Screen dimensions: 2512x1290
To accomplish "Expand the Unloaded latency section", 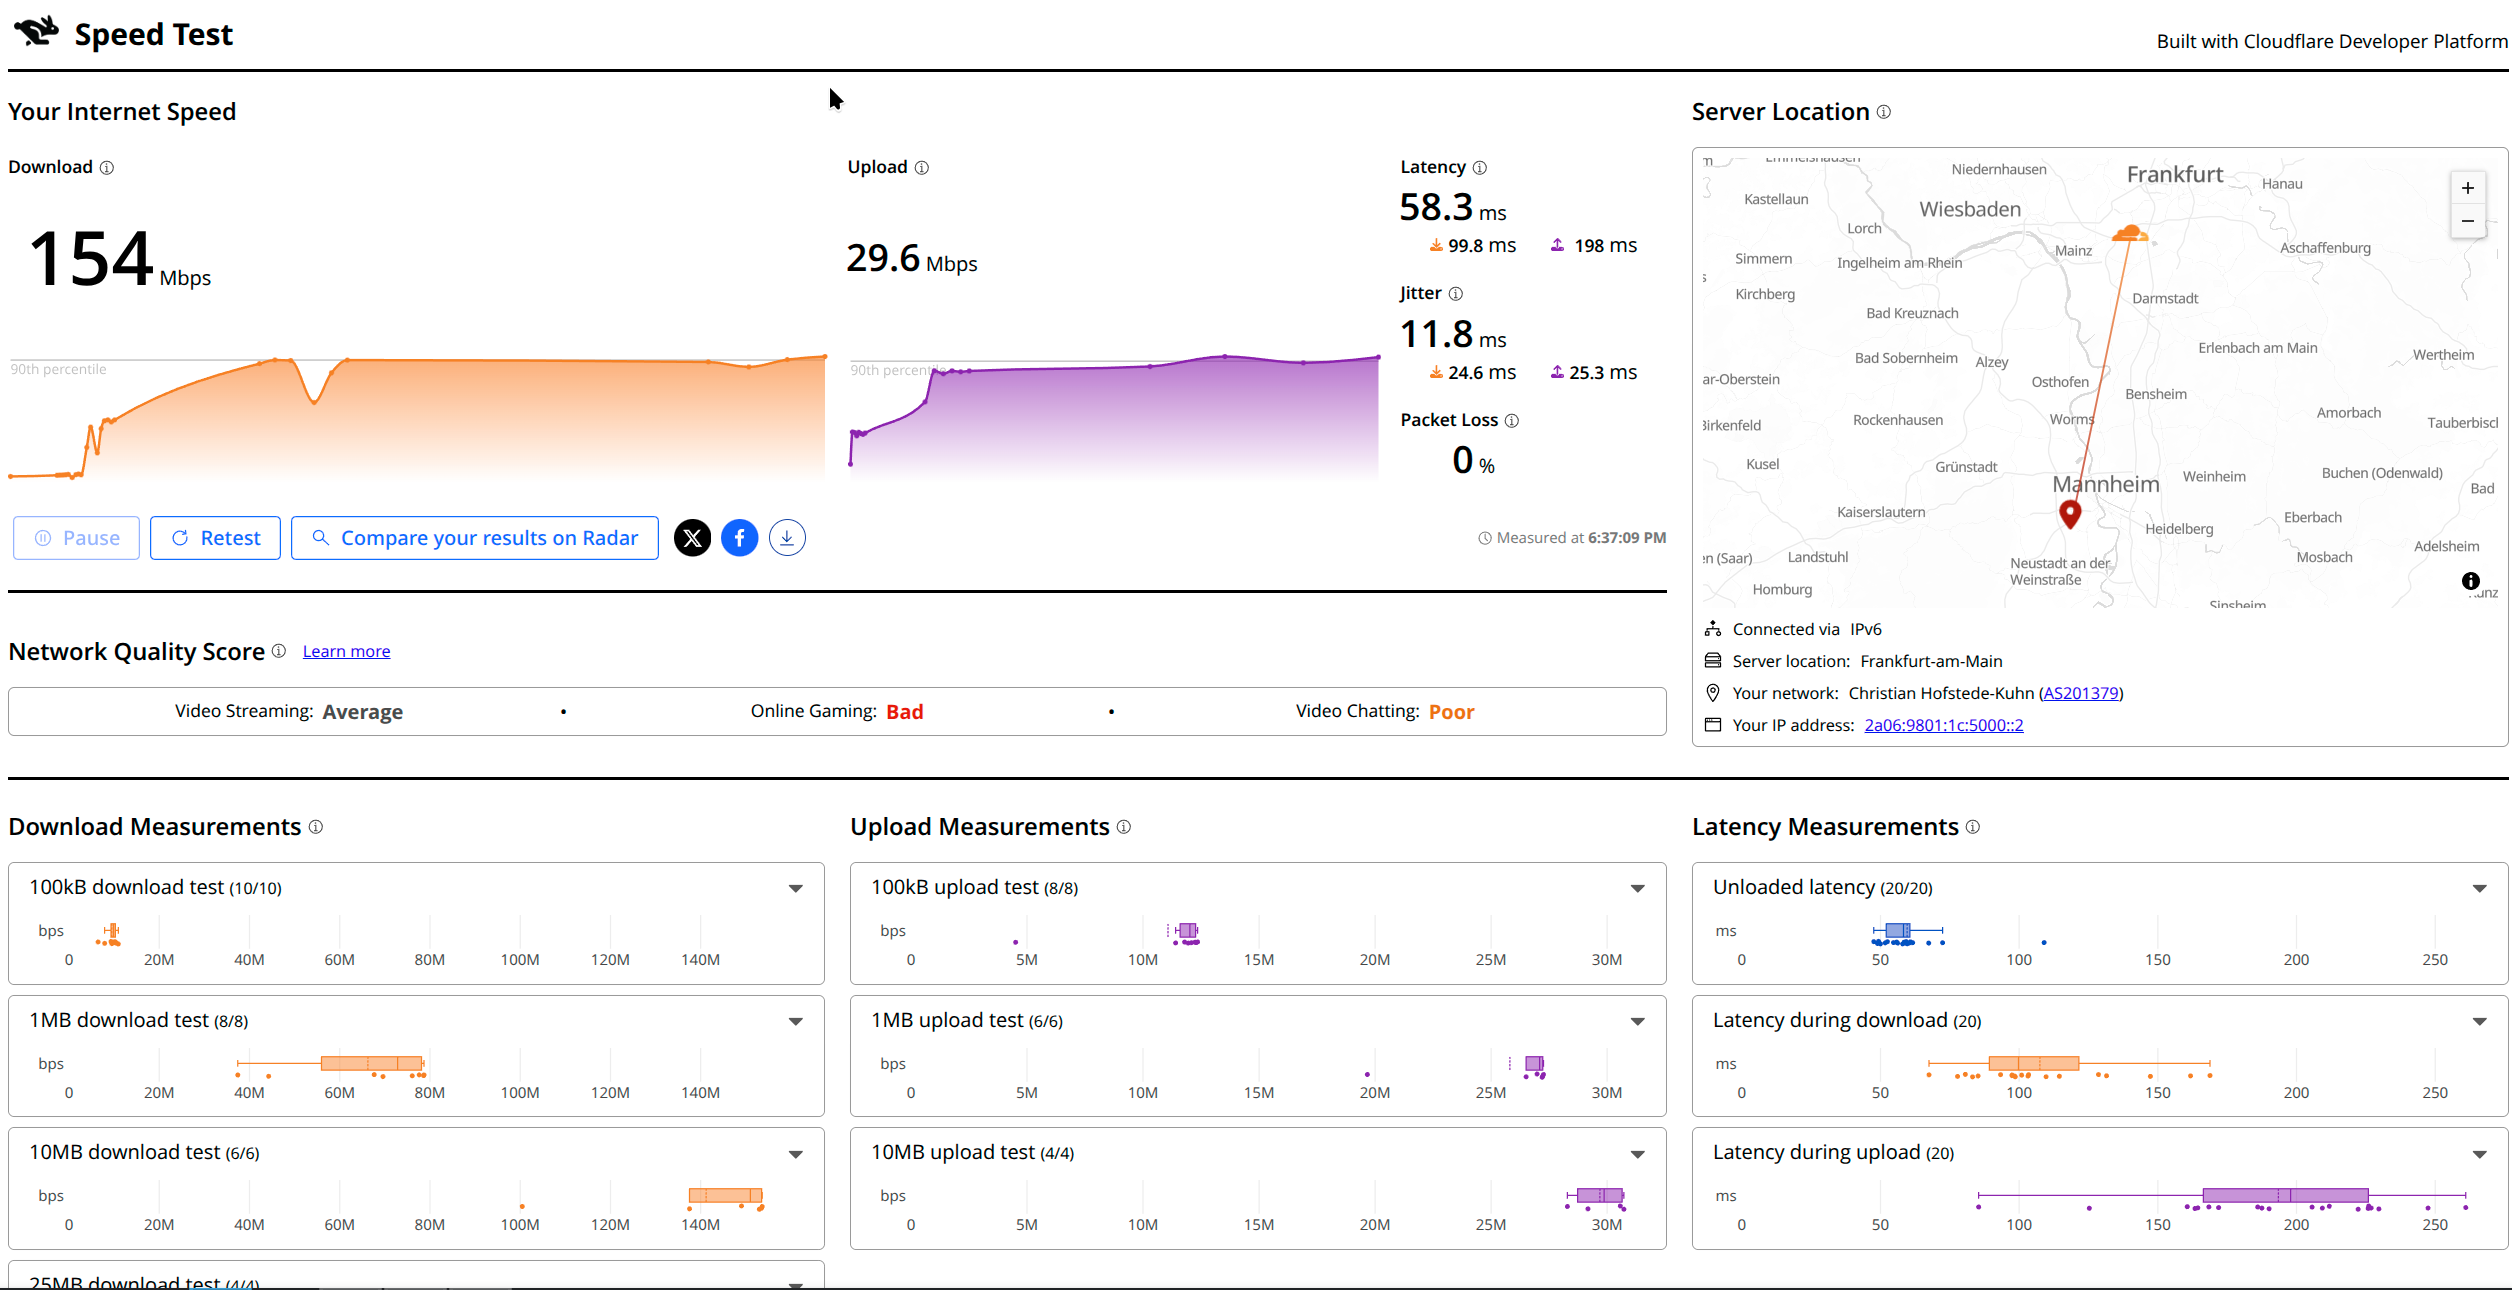I will click(x=2480, y=888).
